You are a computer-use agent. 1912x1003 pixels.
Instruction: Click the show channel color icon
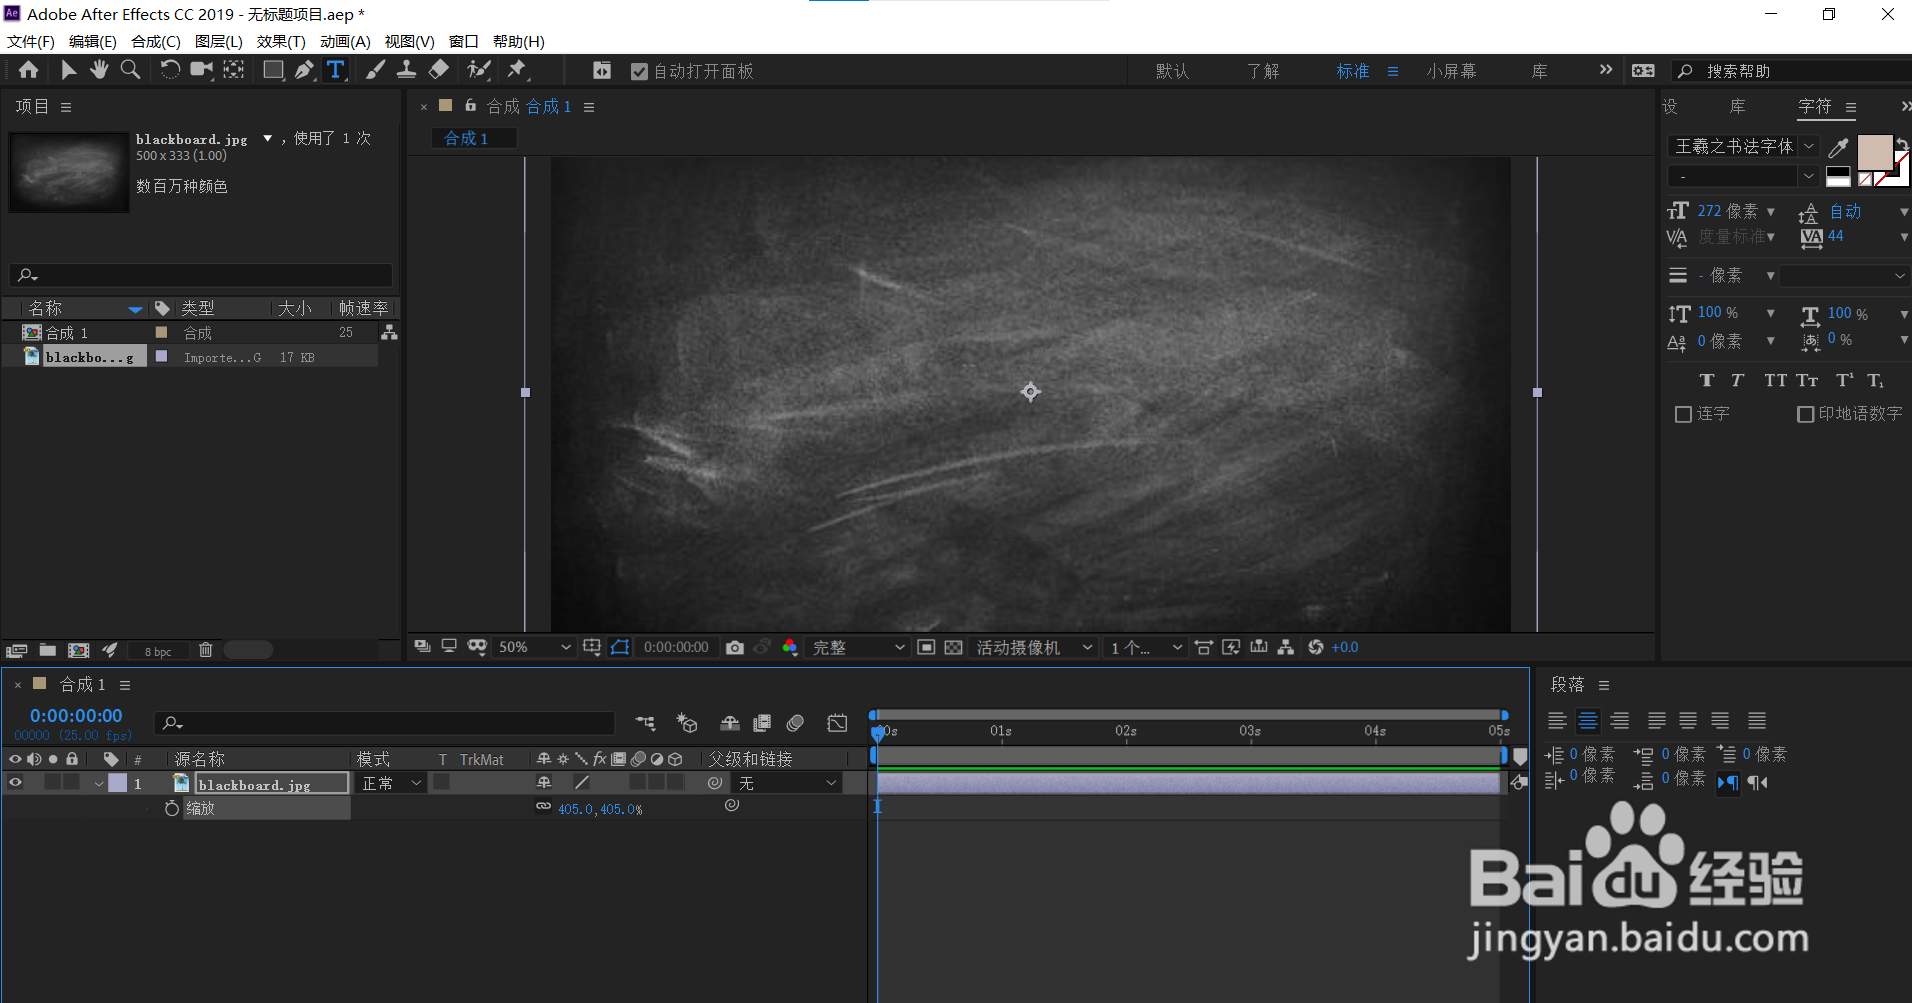(x=790, y=648)
